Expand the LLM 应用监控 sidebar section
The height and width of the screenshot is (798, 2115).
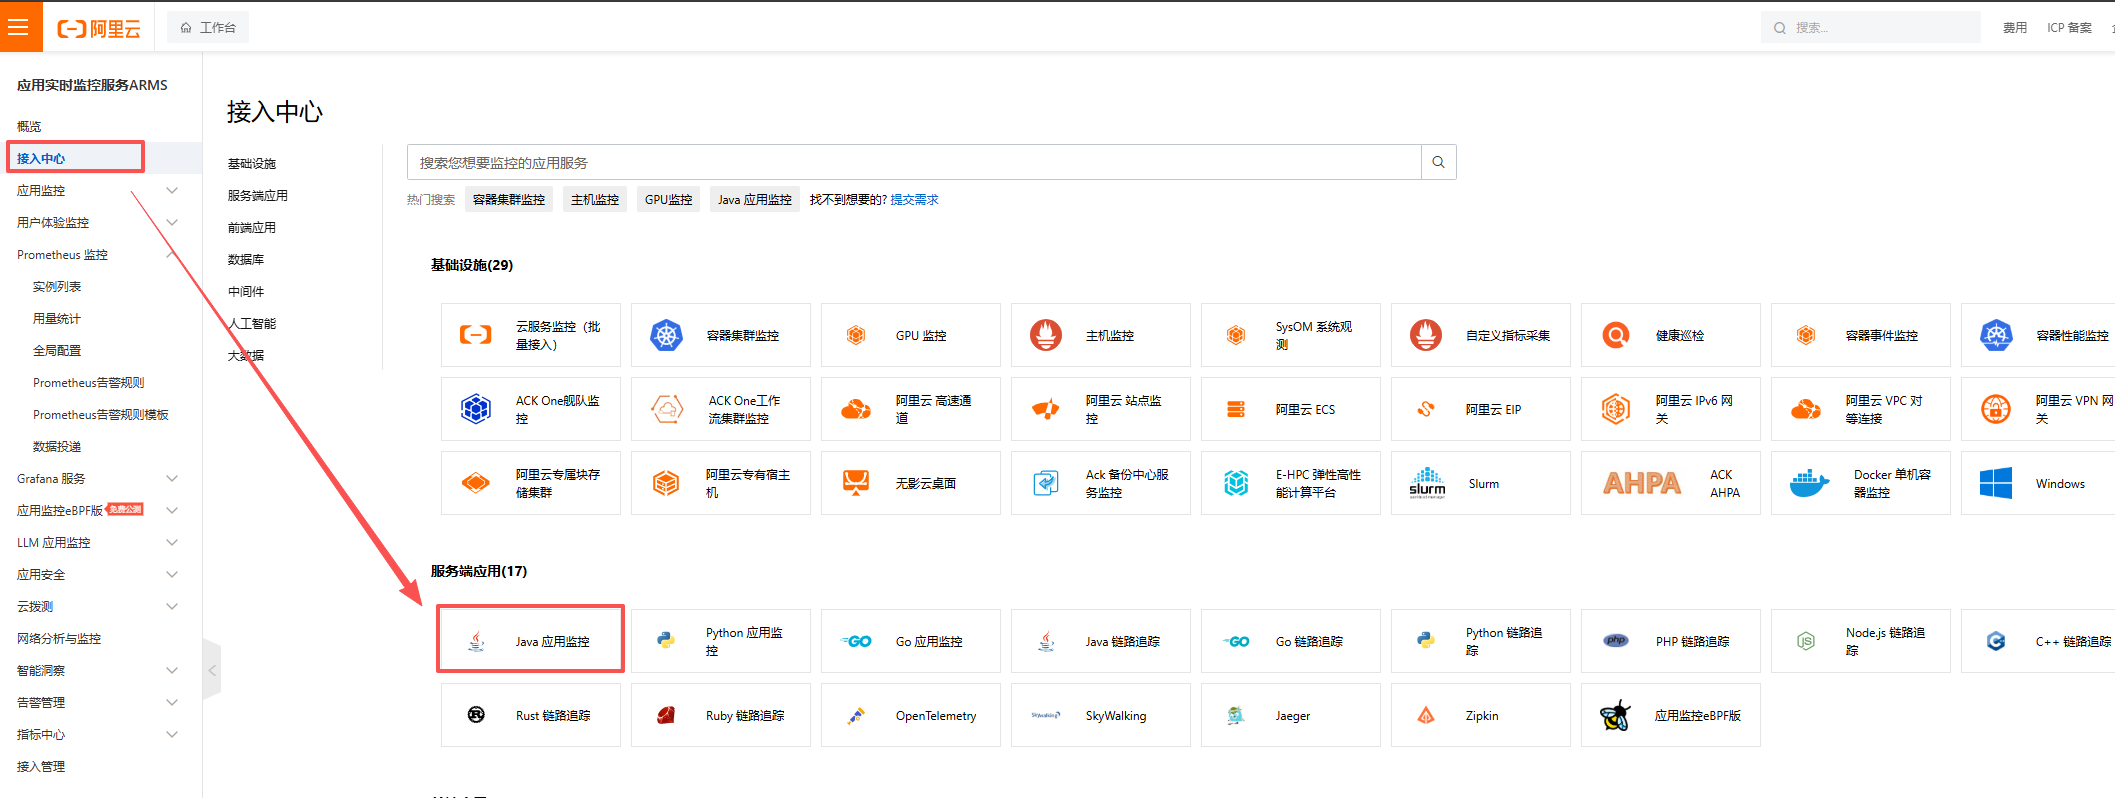(x=171, y=543)
